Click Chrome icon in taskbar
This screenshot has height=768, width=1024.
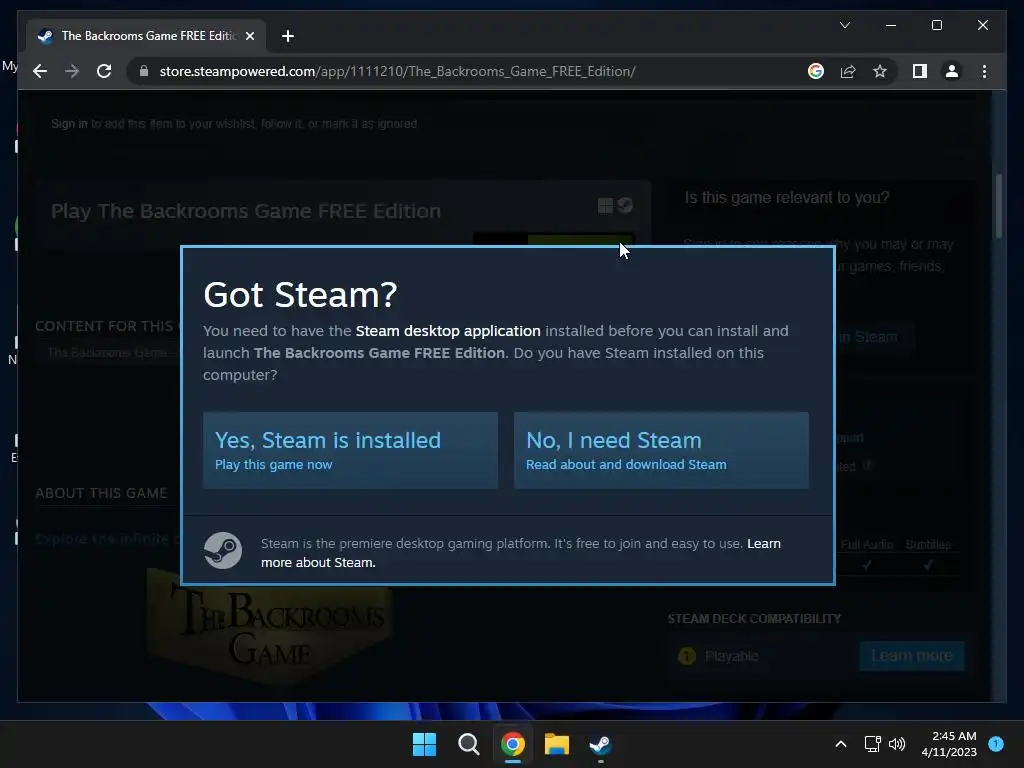pos(513,744)
